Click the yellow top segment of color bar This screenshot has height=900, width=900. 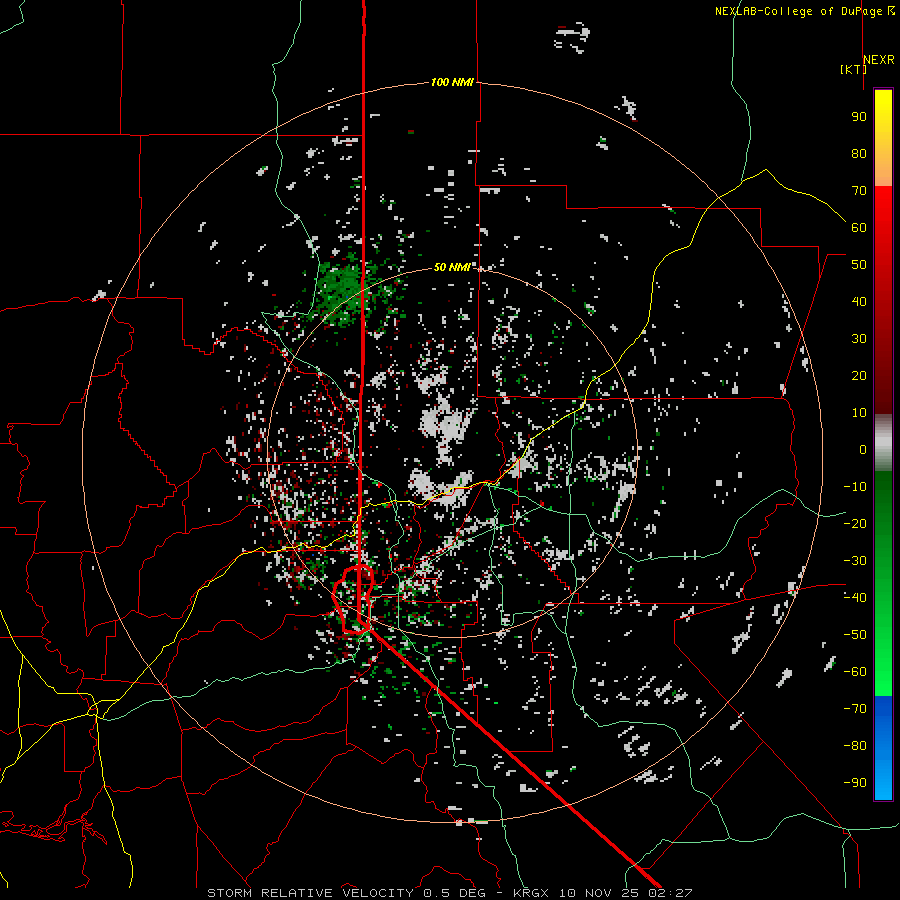pyautogui.click(x=883, y=138)
